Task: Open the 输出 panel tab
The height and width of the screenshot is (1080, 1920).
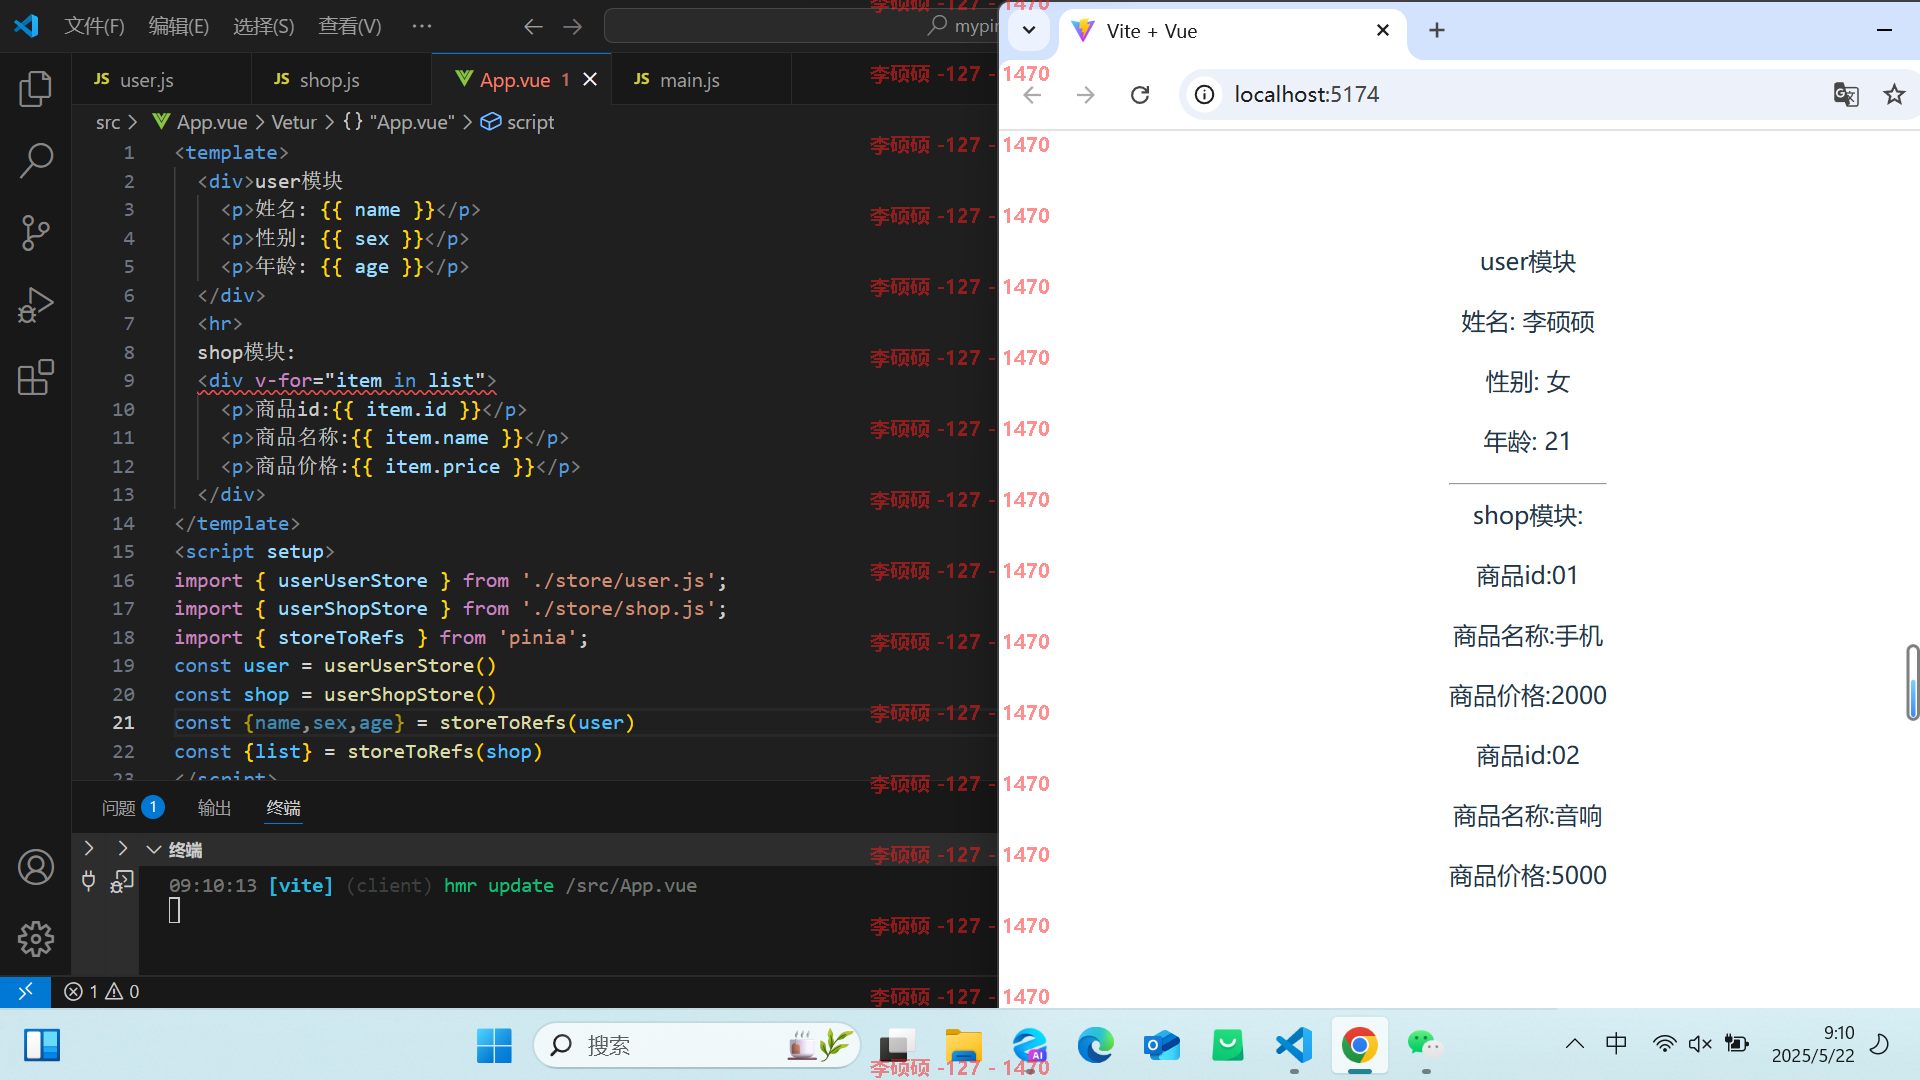Action: [214, 807]
